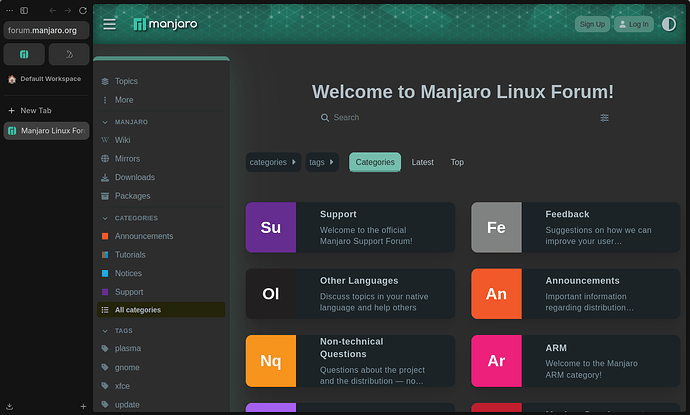Viewport: 690px width, 415px height.
Task: Select All categories in the sidebar
Action: point(161,310)
